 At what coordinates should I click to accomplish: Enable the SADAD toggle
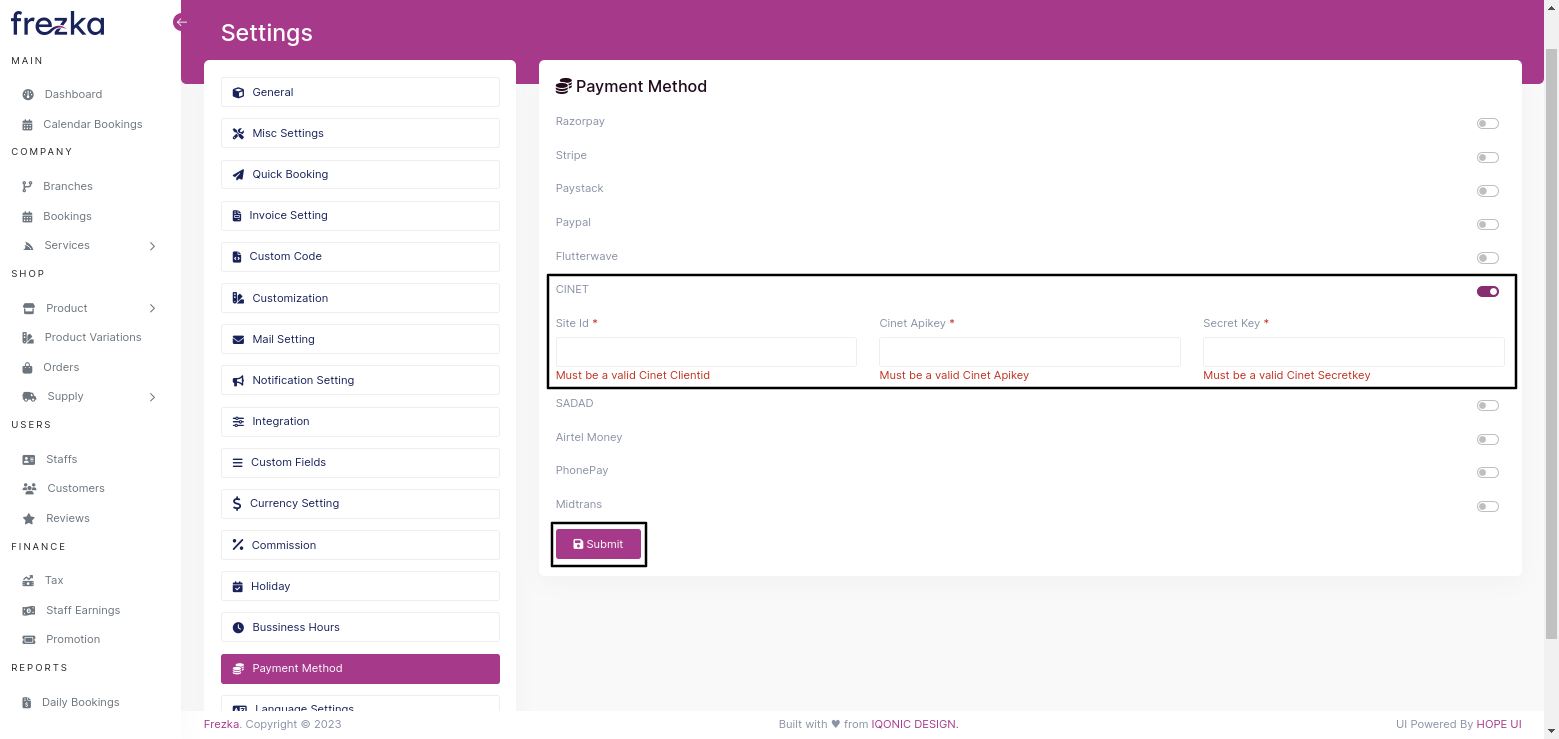point(1488,406)
